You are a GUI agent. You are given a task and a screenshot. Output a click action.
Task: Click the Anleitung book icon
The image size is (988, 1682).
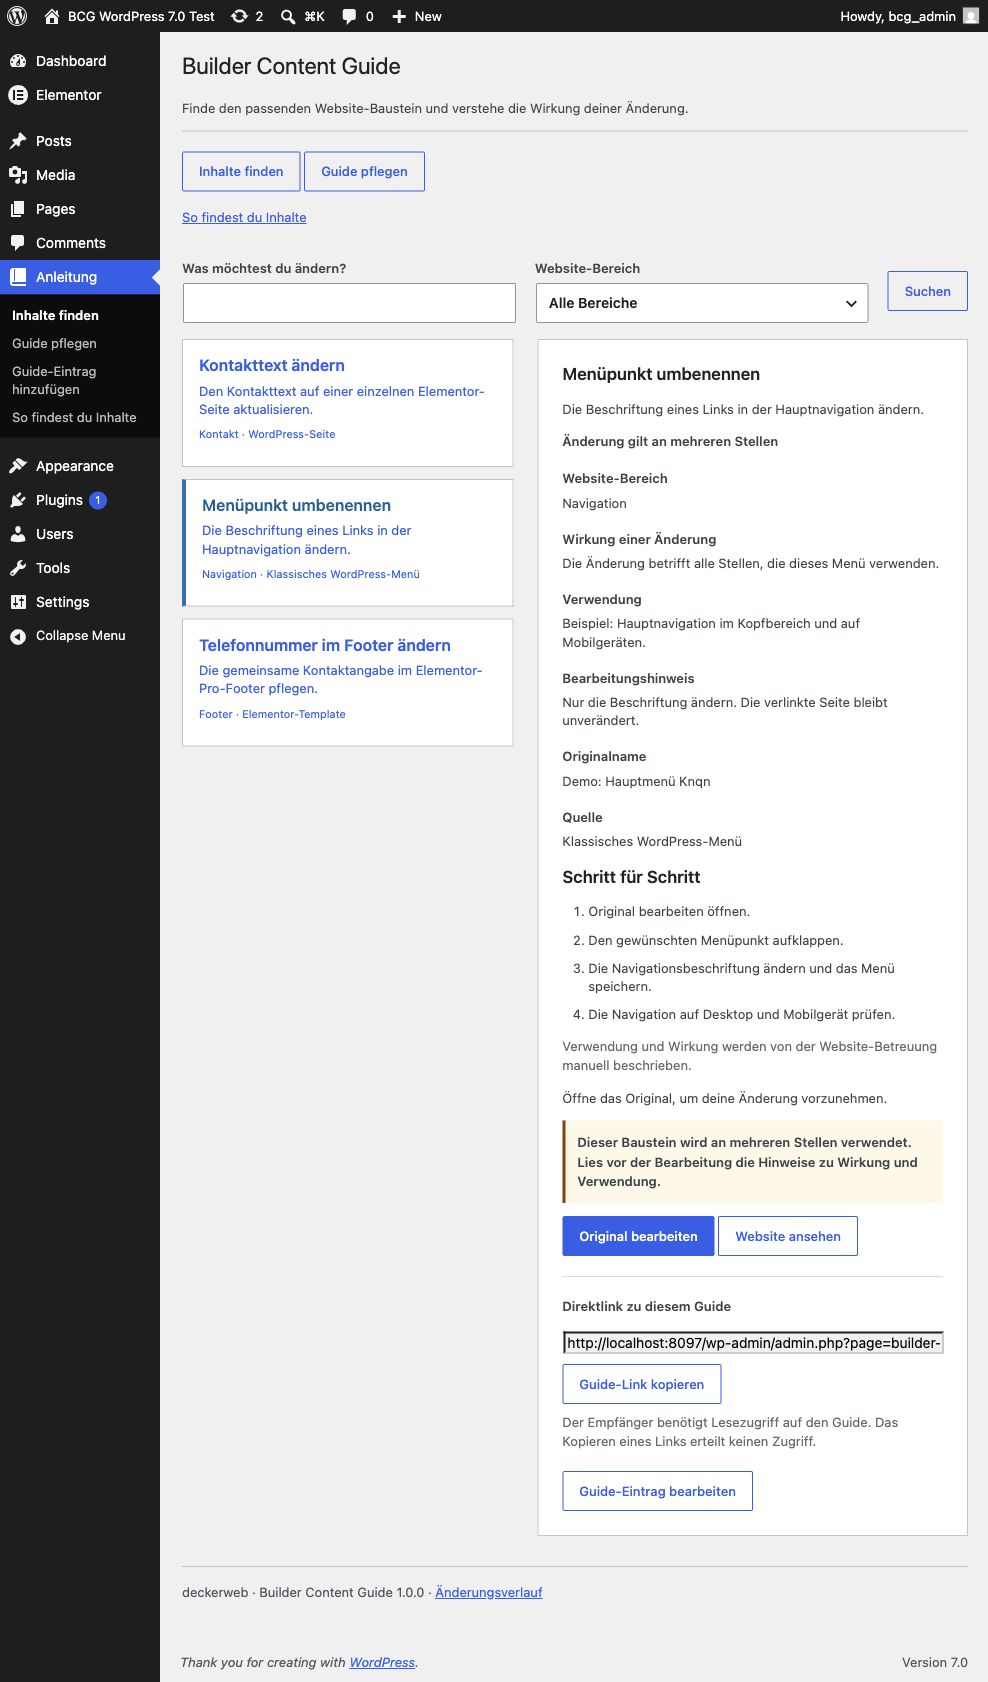(x=18, y=277)
